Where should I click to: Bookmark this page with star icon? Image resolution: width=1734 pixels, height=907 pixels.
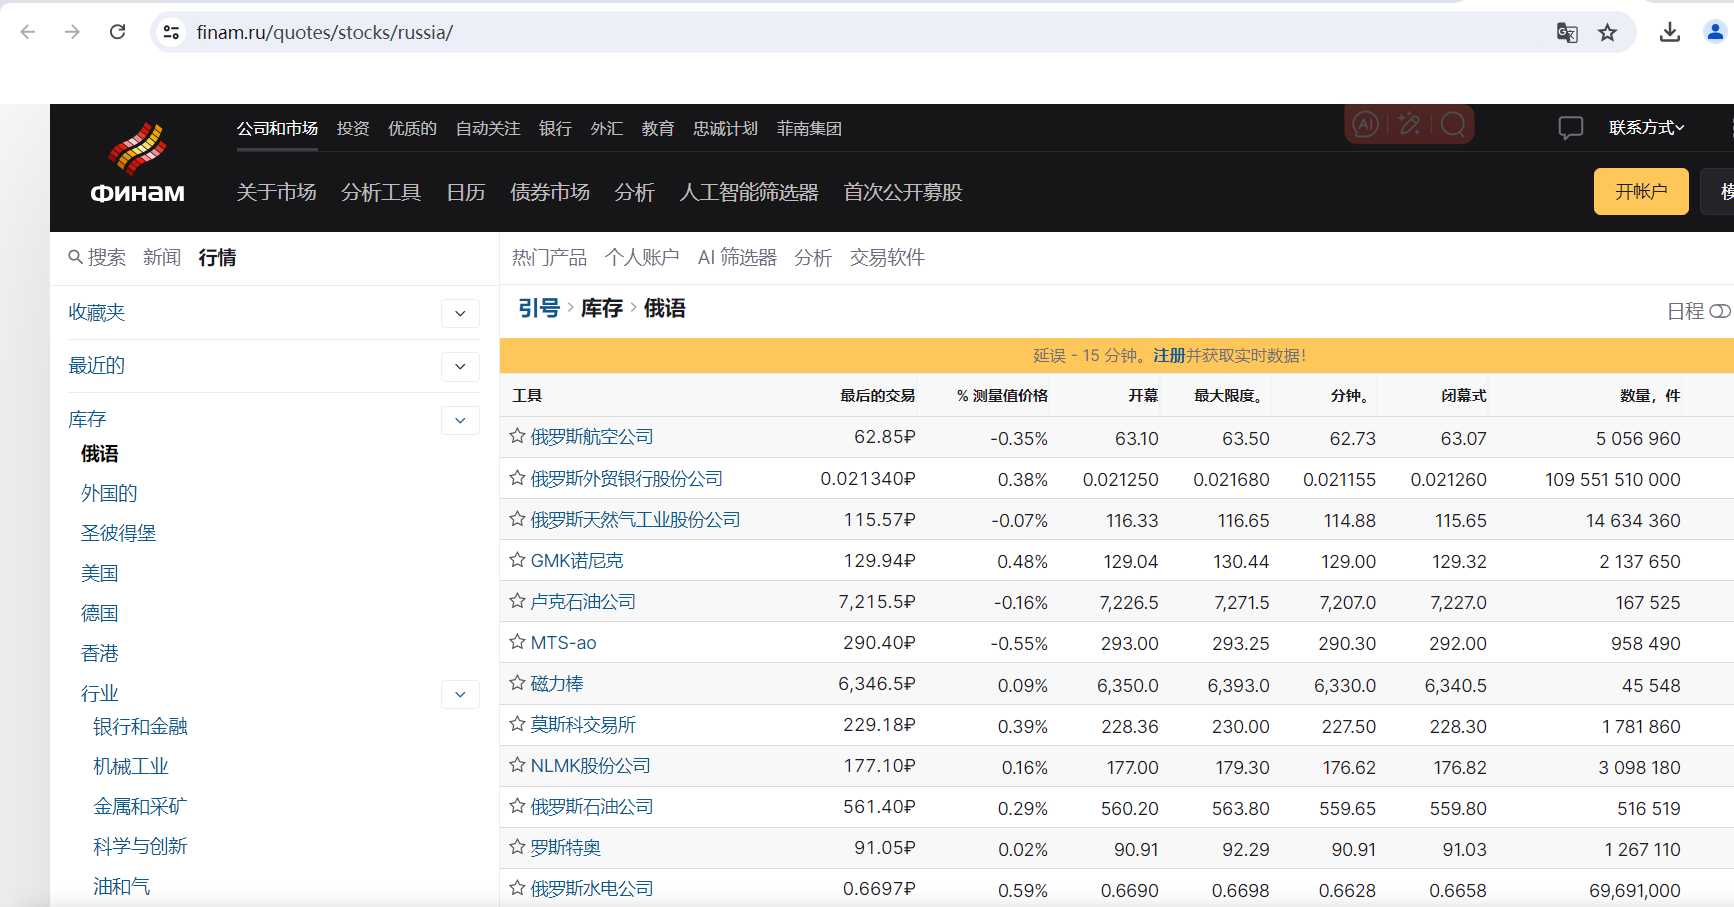click(1607, 33)
